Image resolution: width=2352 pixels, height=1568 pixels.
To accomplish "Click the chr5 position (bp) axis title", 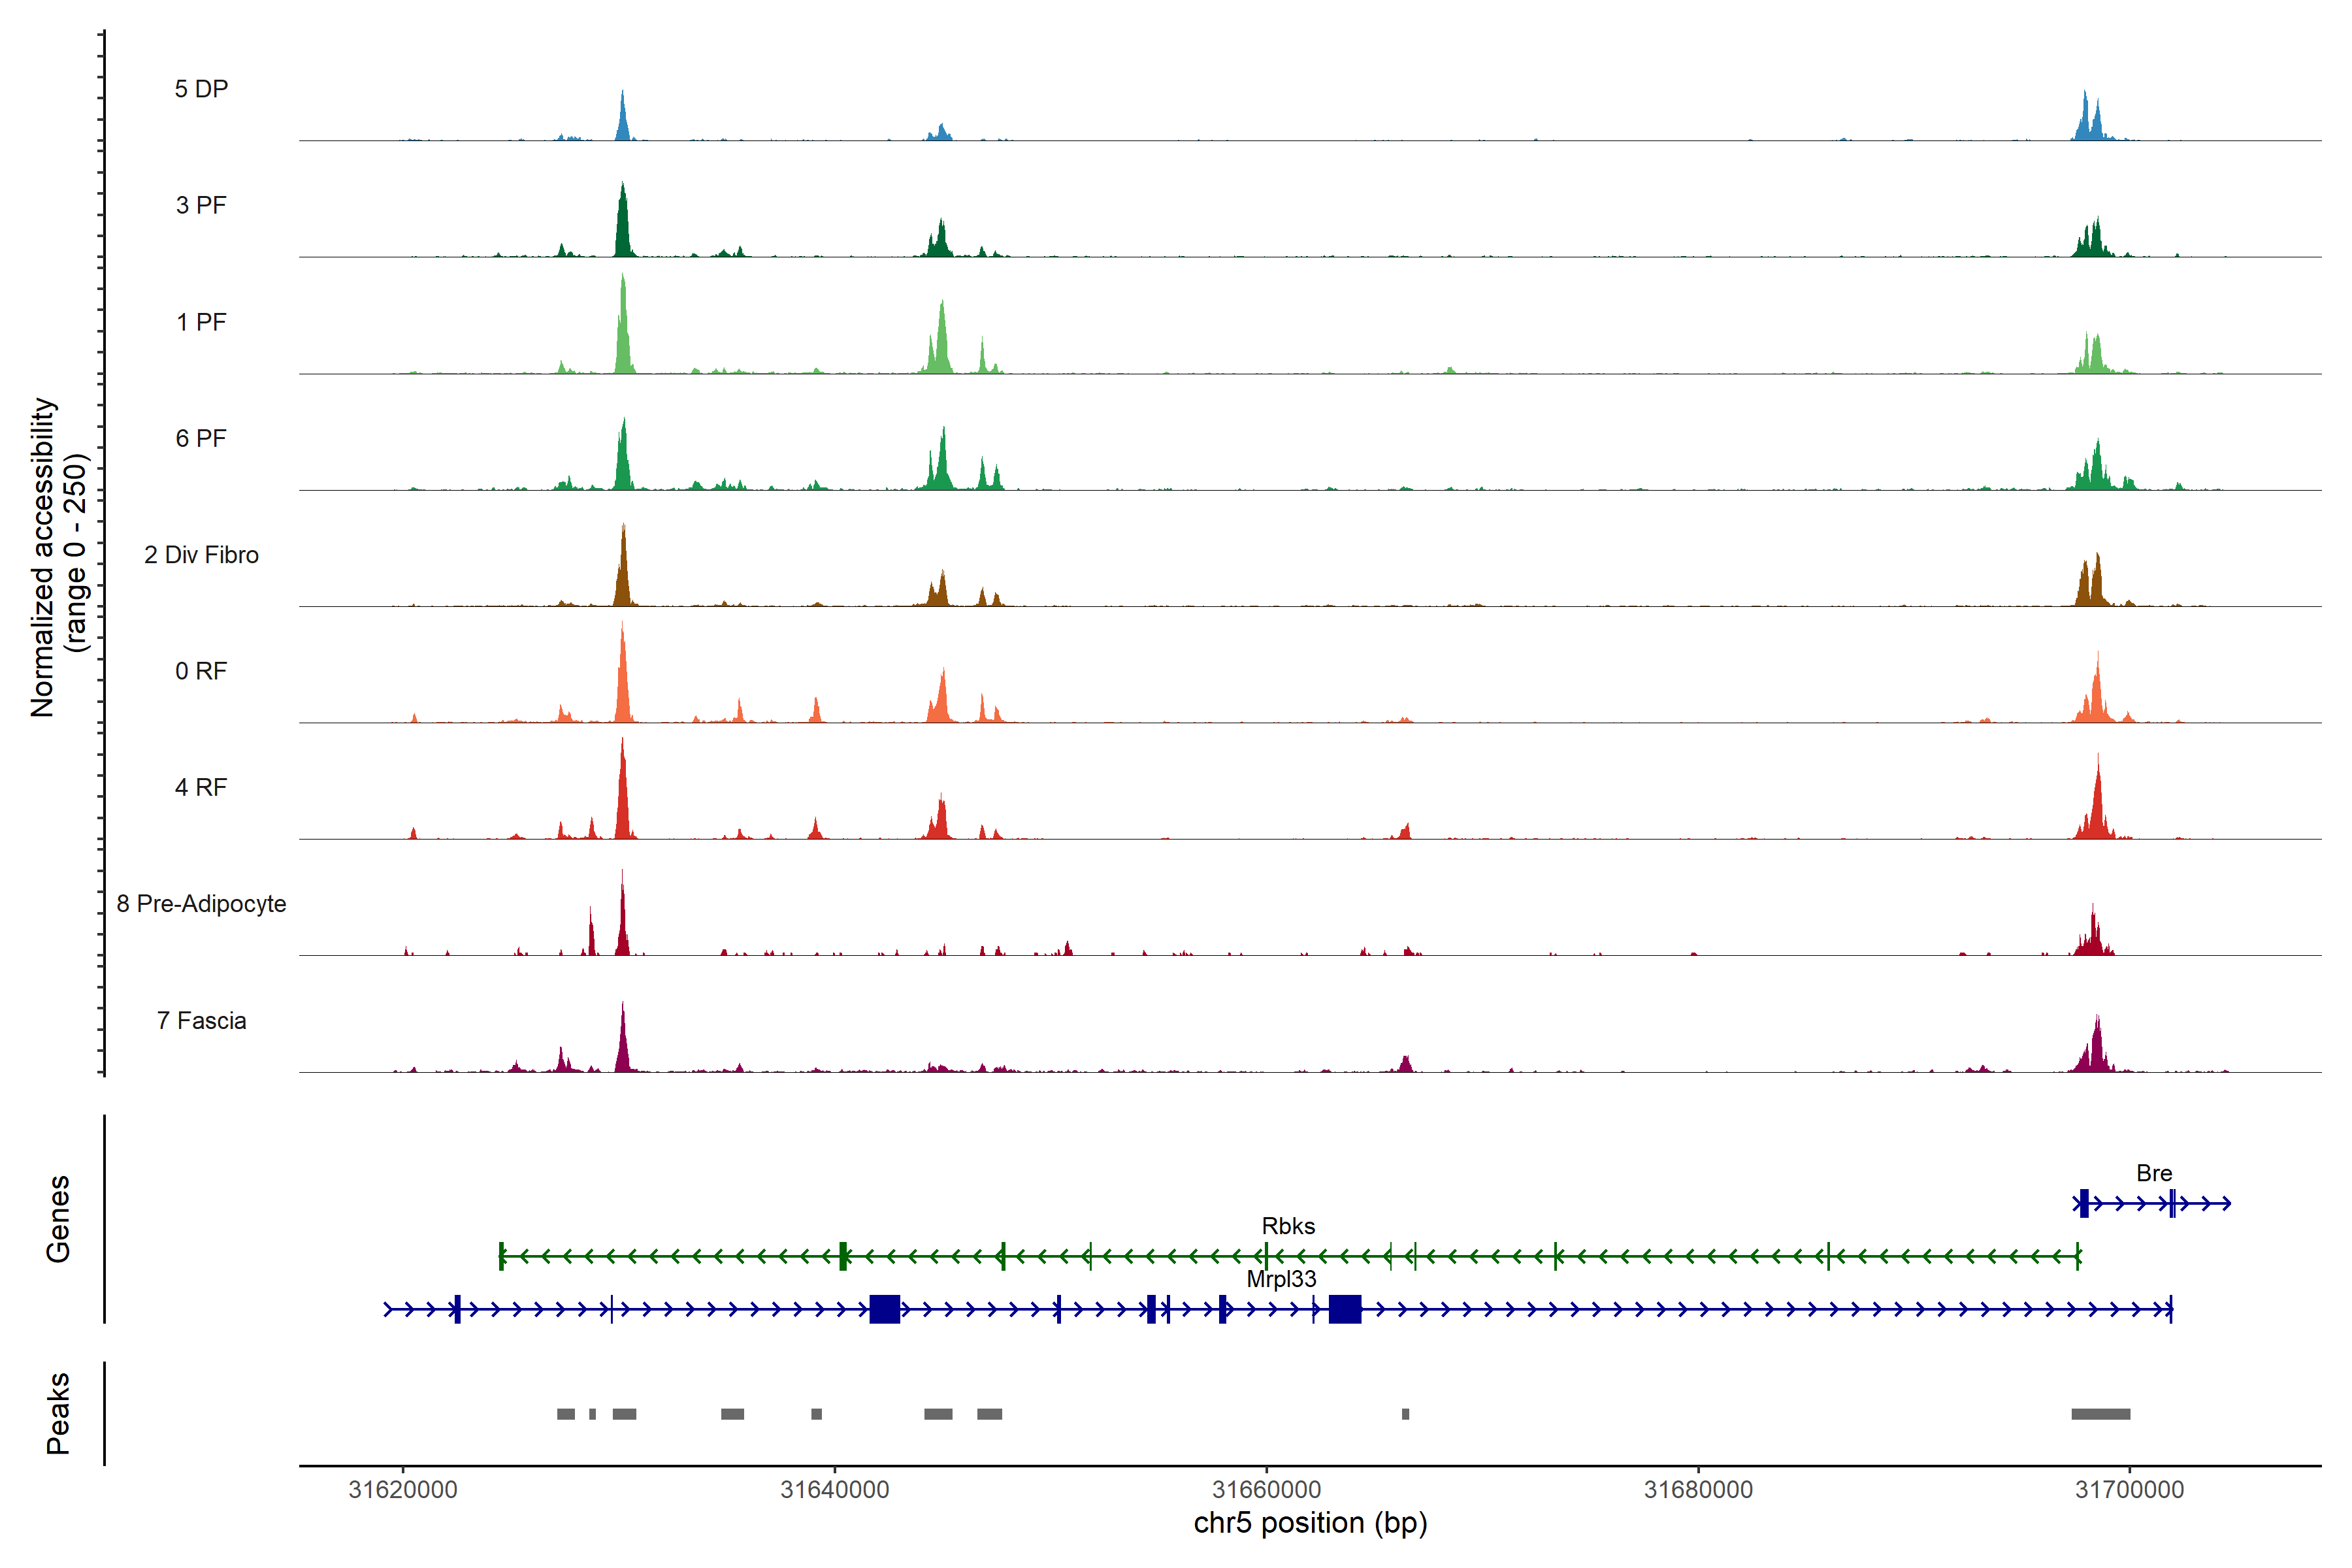I will [1310, 1523].
